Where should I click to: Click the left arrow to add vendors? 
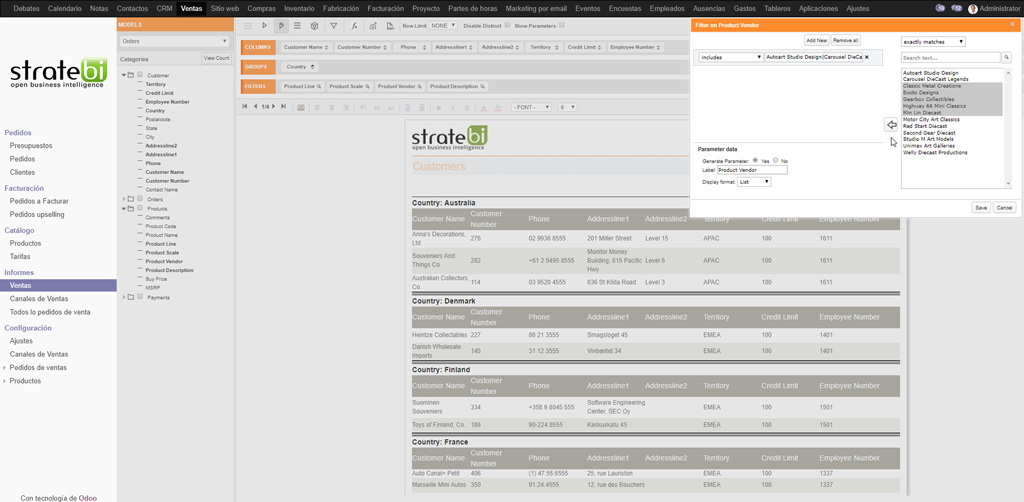click(890, 125)
